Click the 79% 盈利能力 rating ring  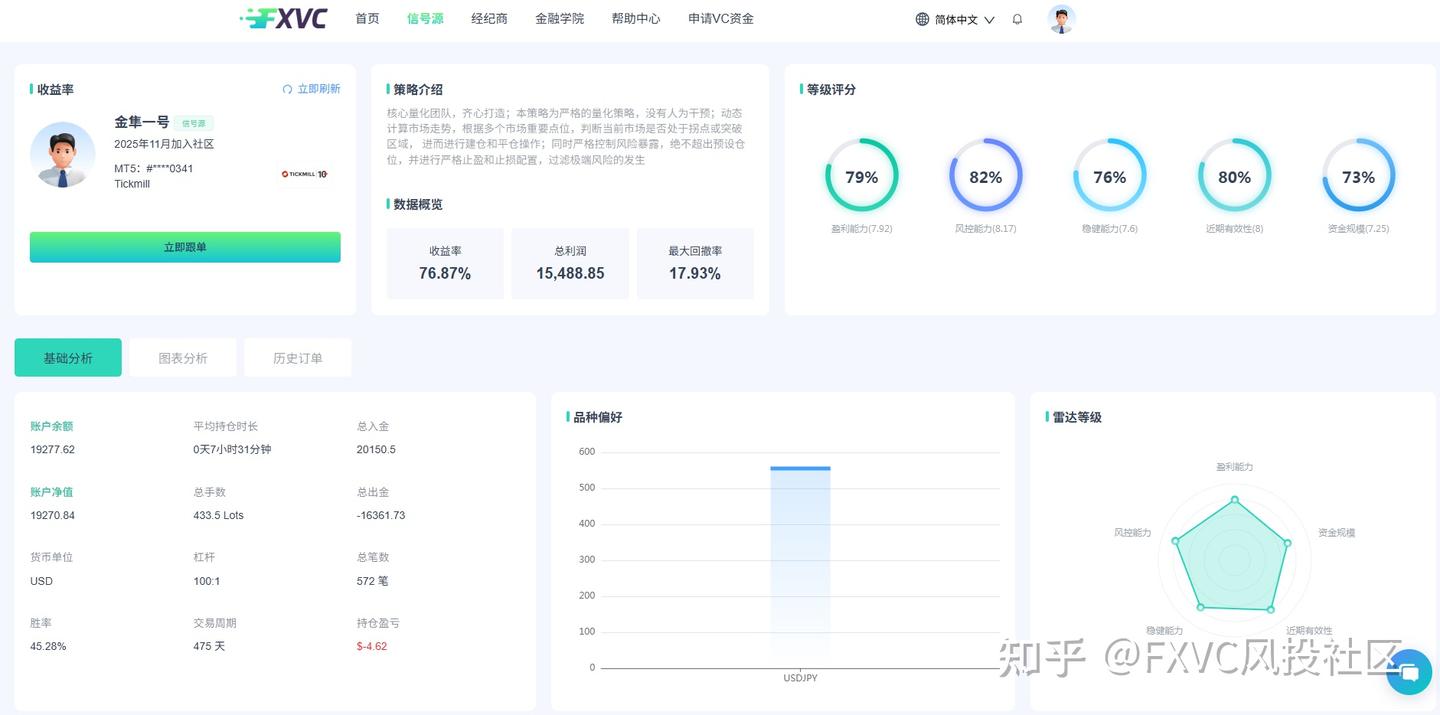(861, 176)
